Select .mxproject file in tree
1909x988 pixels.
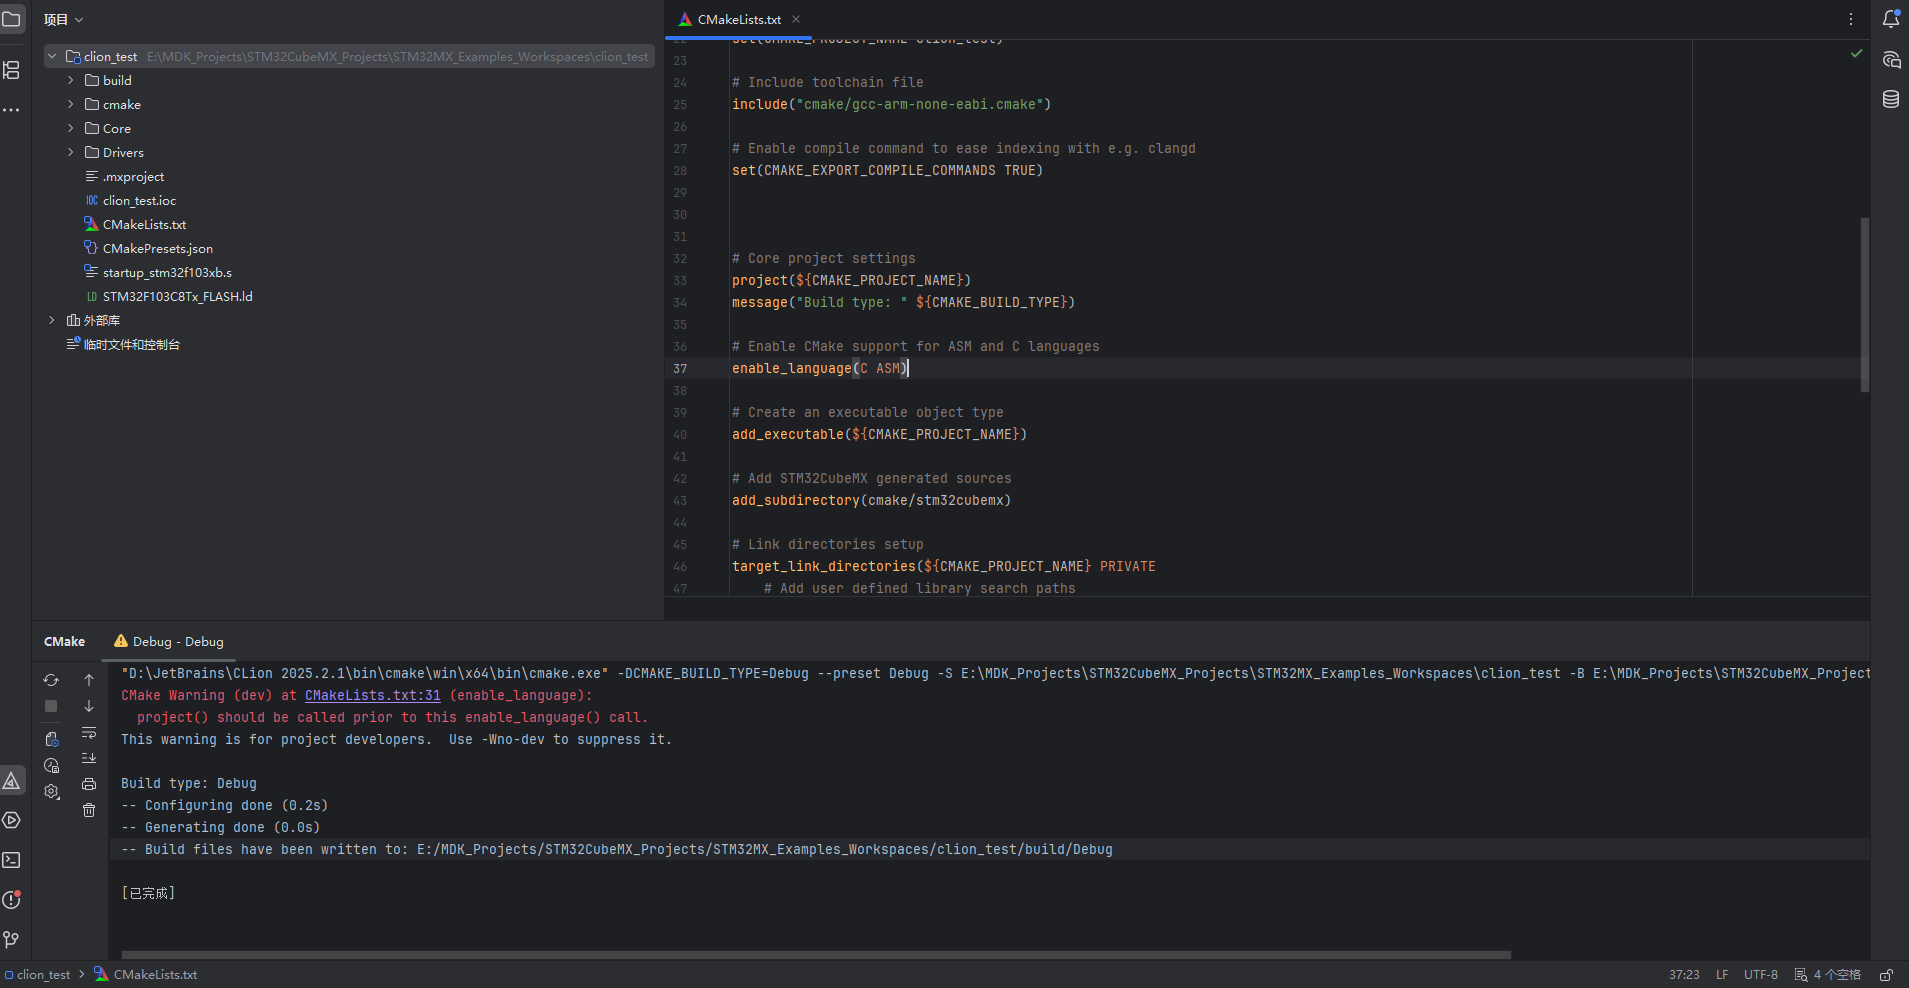133,177
